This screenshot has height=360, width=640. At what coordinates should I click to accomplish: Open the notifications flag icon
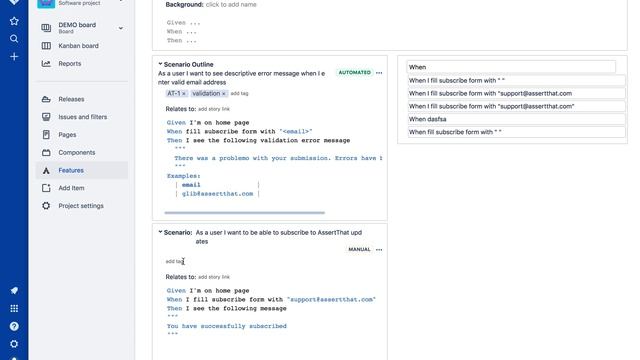(x=14, y=291)
